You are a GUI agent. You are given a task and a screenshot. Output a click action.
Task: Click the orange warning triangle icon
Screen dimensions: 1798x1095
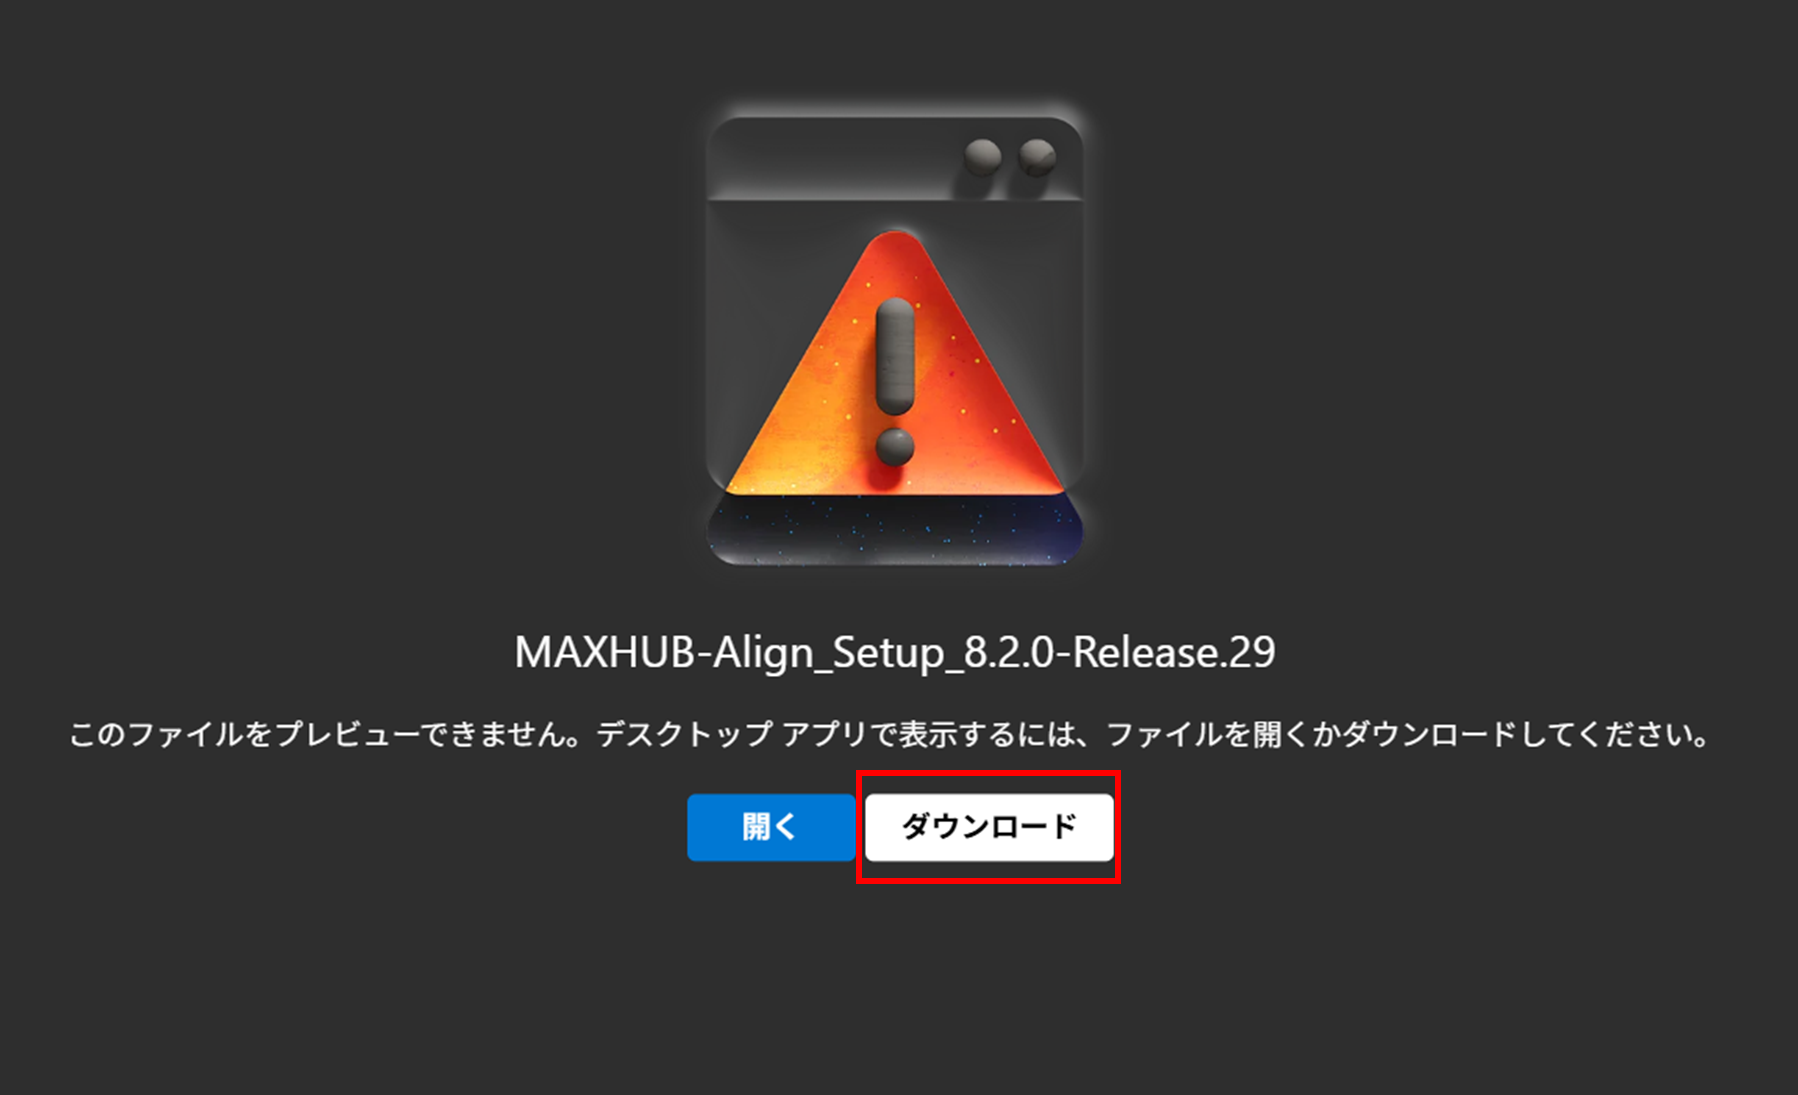point(894,365)
